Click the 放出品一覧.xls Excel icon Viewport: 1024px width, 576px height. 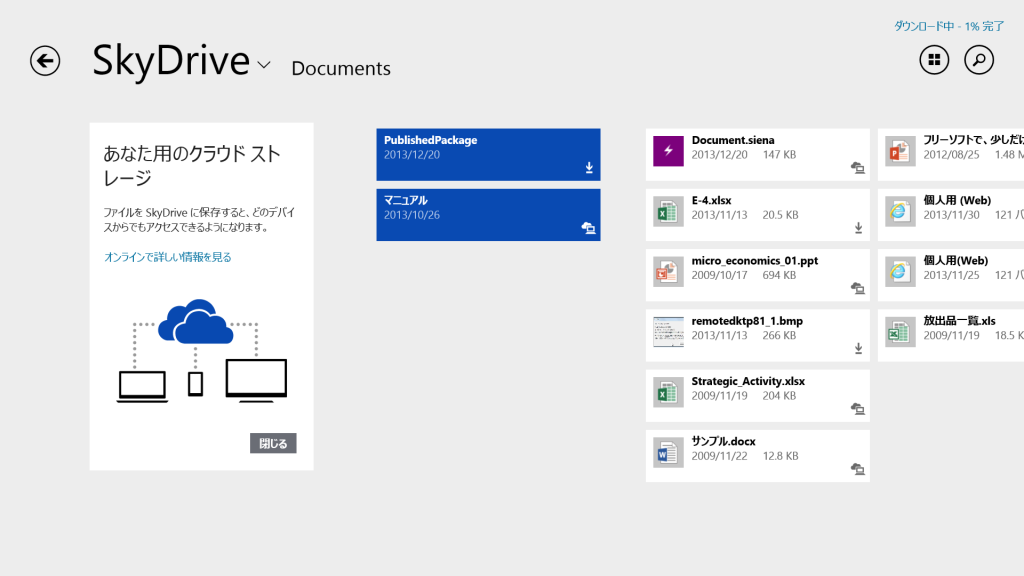(900, 332)
